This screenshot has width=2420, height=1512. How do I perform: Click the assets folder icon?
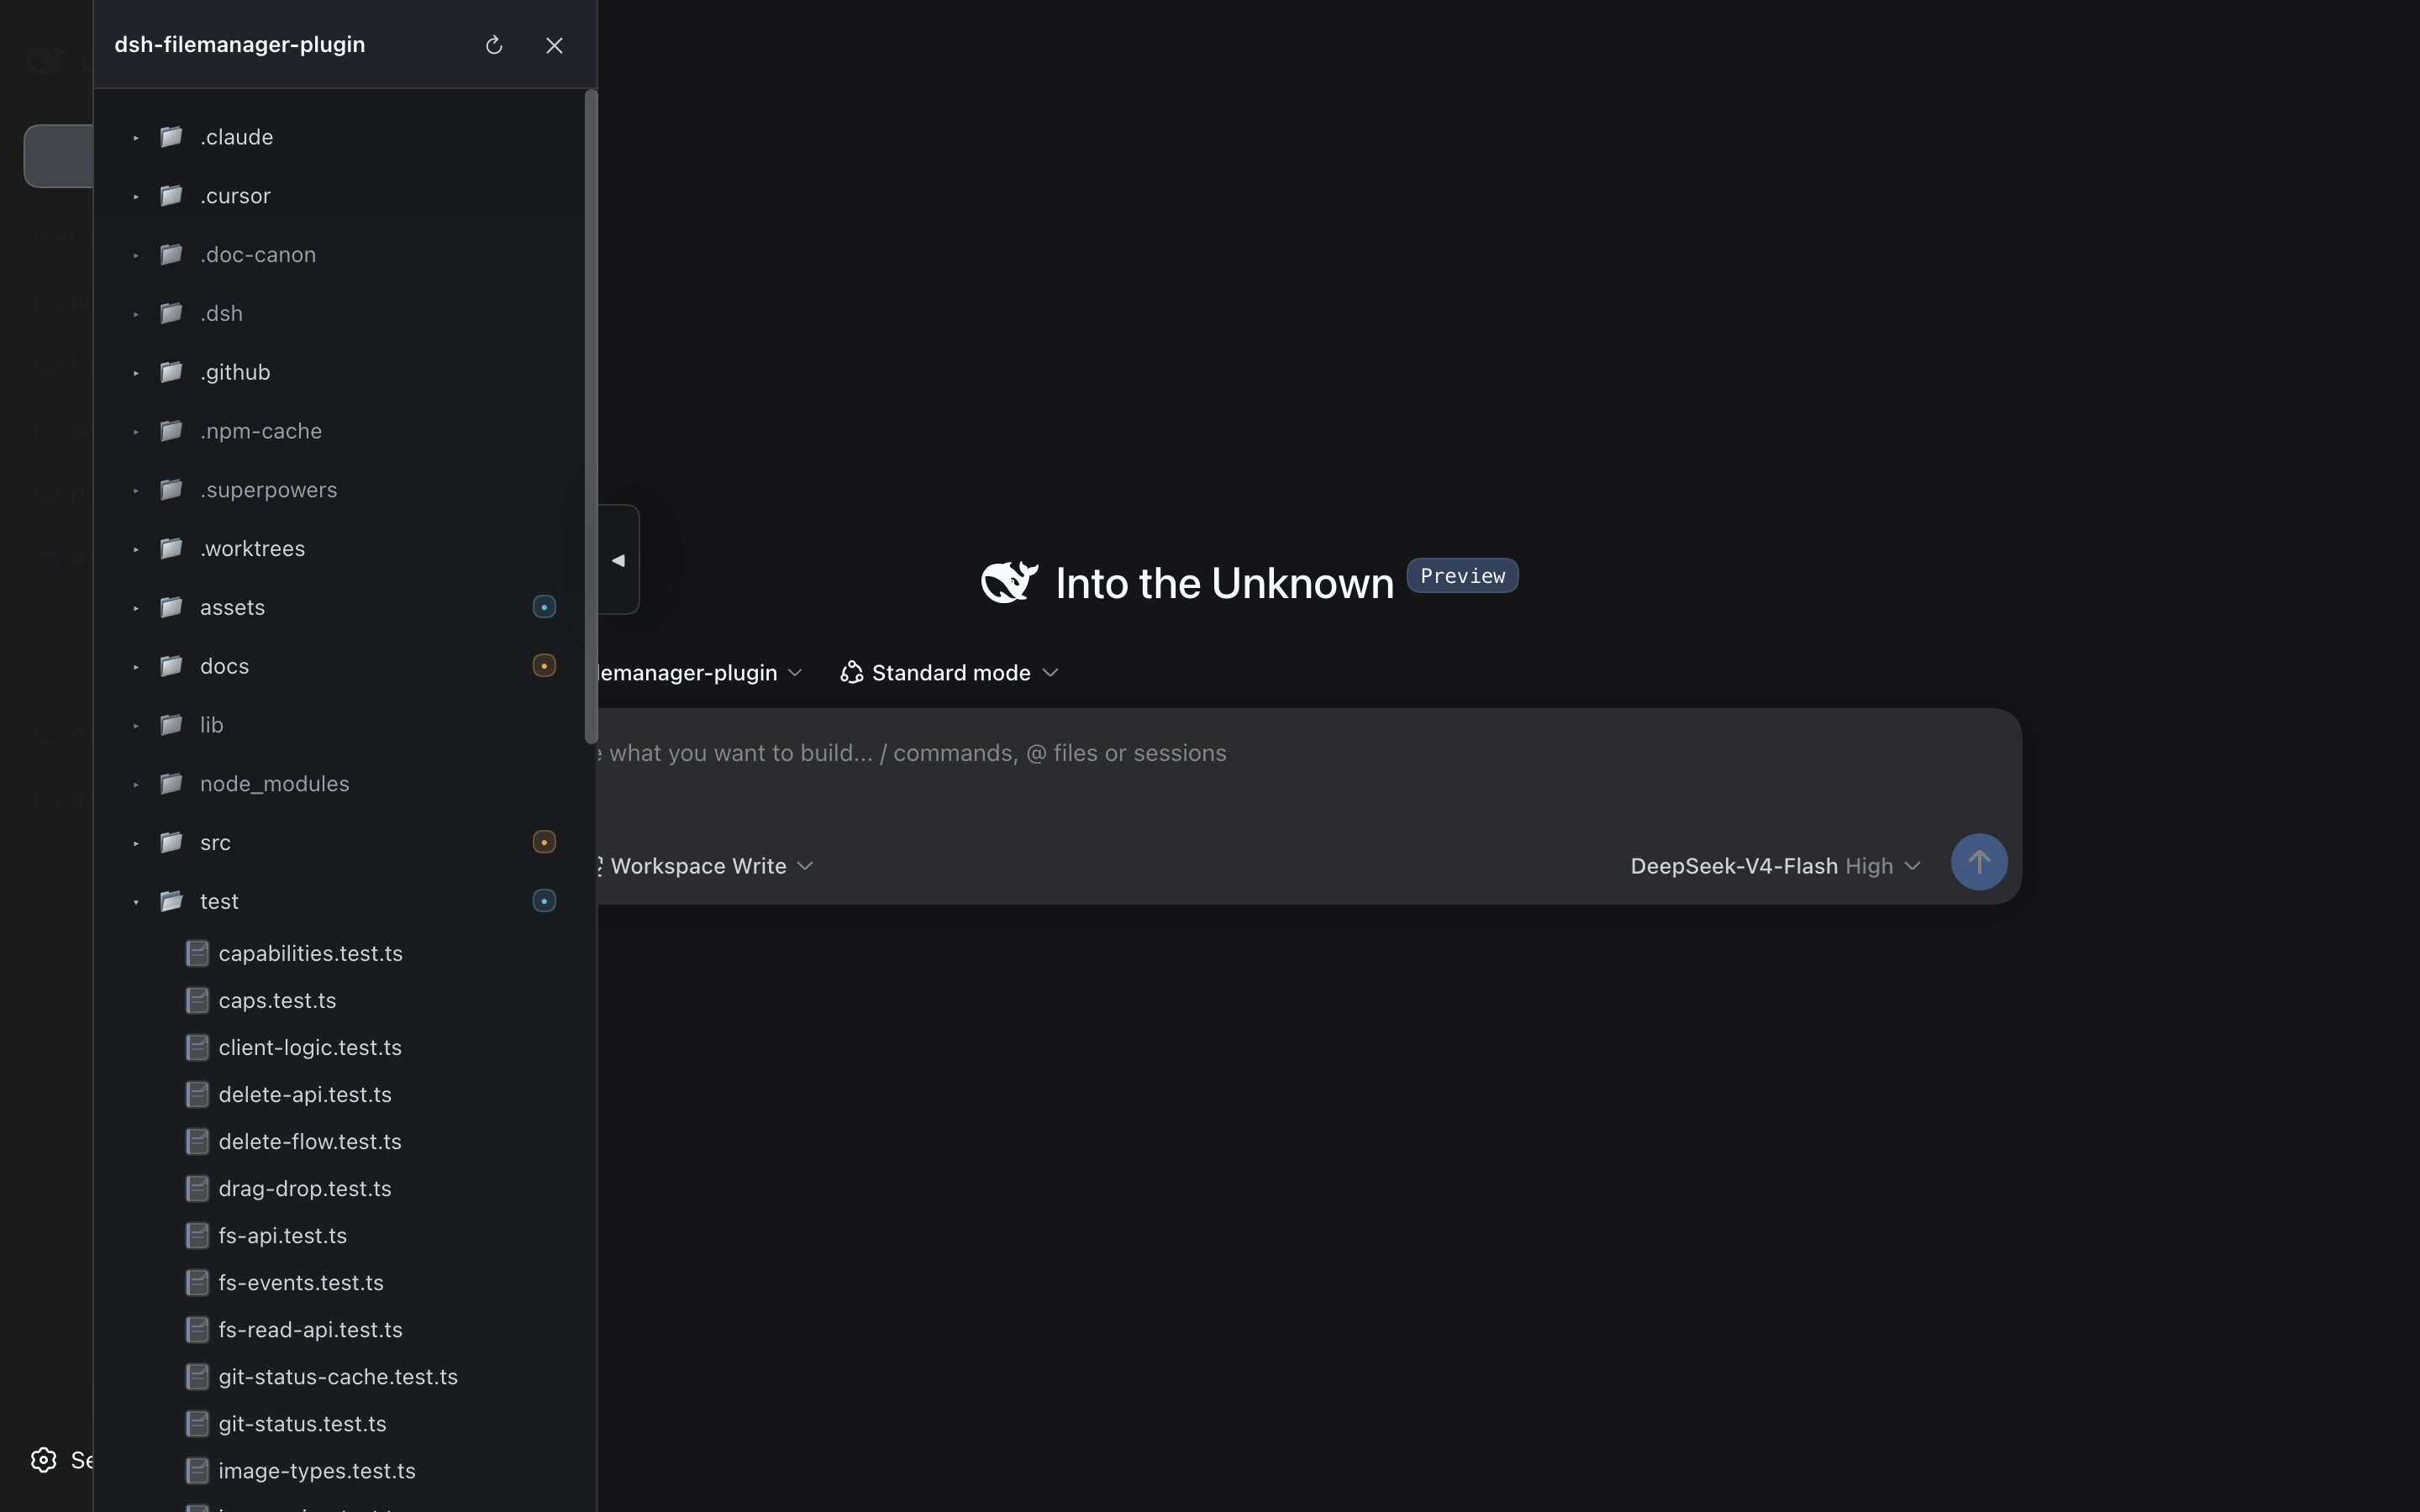click(171, 607)
